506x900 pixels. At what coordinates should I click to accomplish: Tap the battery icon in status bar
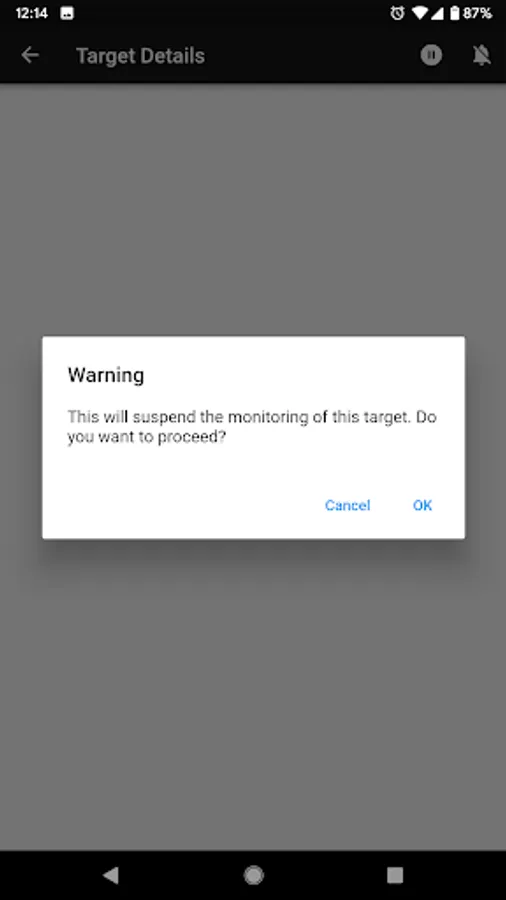point(454,13)
